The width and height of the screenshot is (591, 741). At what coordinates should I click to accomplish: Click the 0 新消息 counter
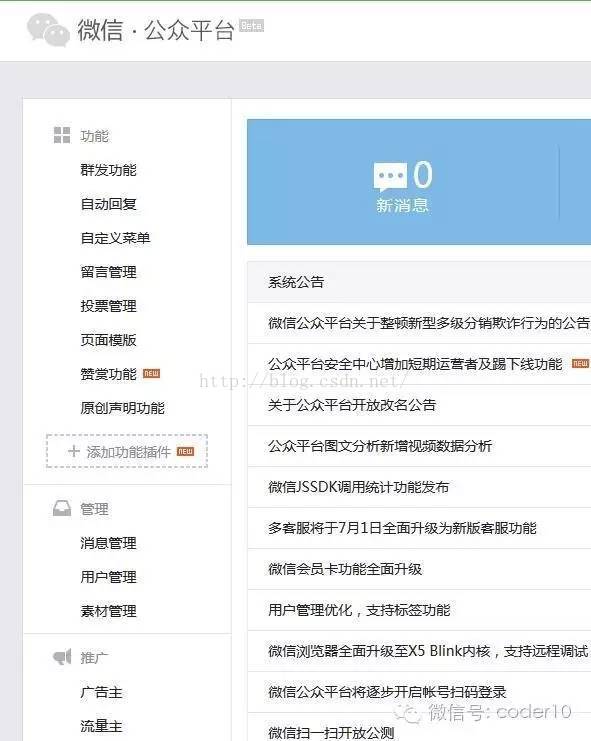point(403,187)
